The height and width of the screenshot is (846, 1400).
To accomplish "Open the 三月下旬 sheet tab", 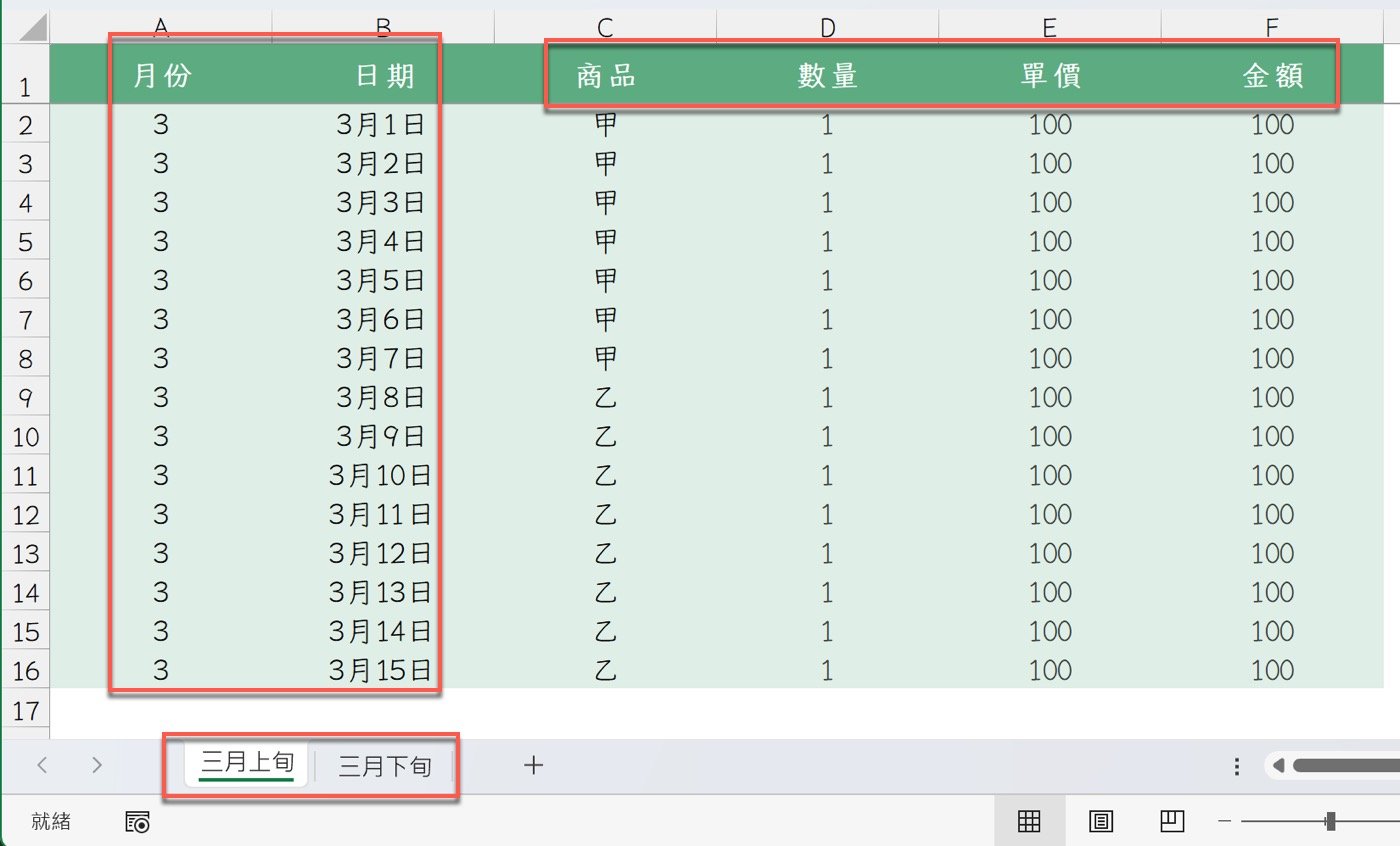I will pos(384,767).
